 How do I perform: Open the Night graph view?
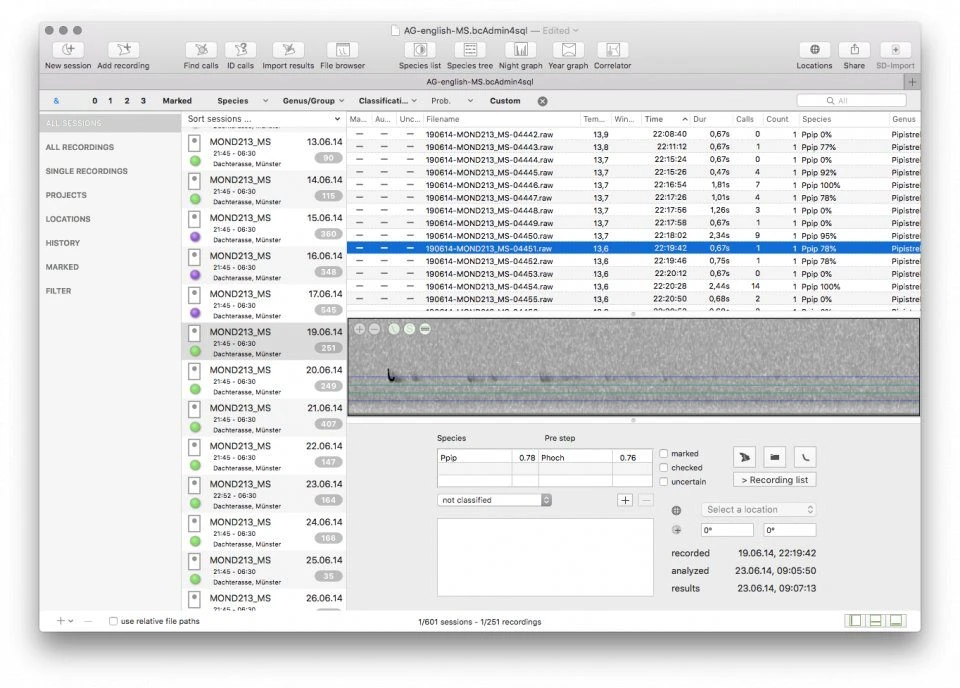point(520,50)
